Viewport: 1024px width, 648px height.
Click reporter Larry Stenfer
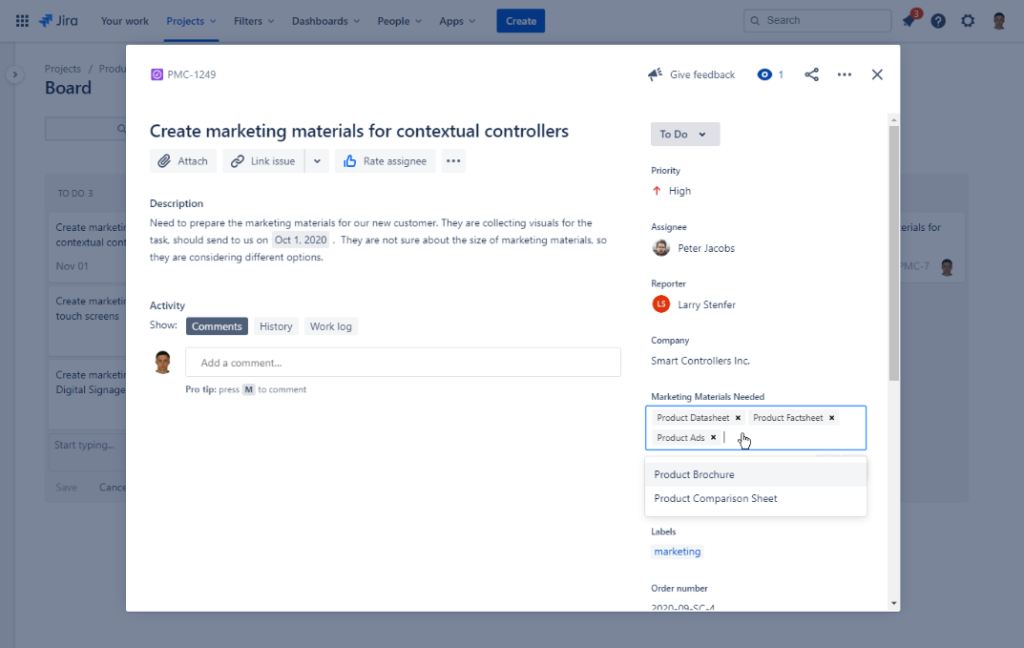(x=707, y=304)
